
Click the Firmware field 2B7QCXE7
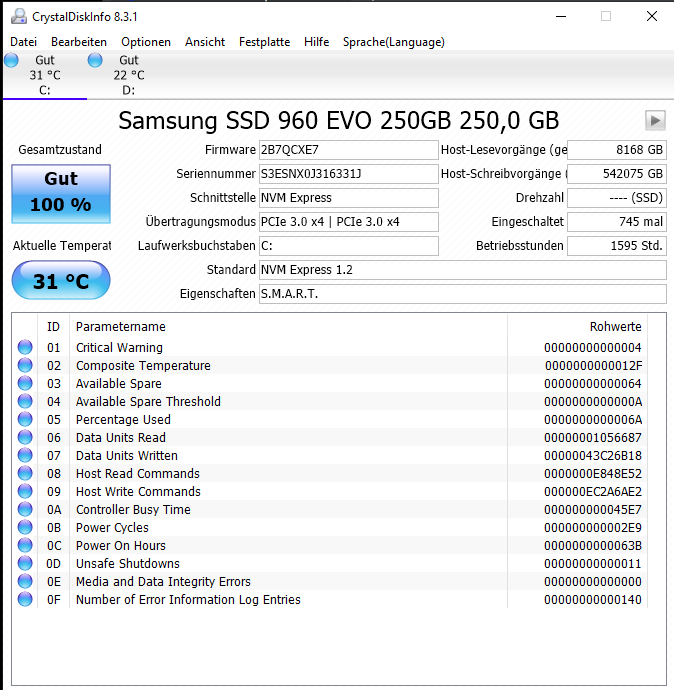click(348, 150)
